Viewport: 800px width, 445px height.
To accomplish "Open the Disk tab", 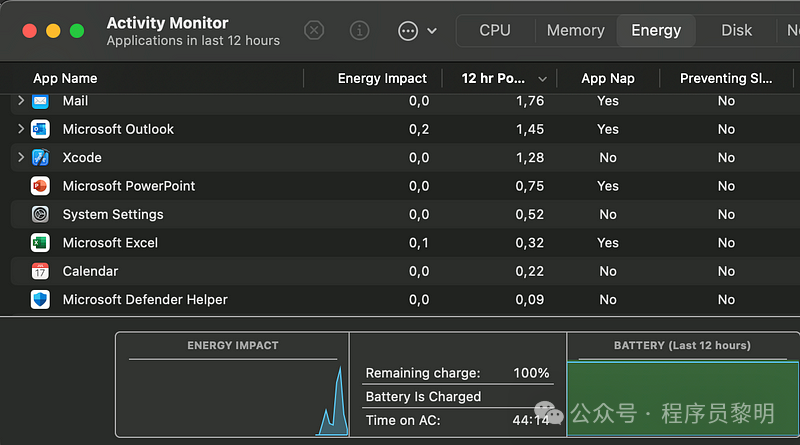I will click(737, 30).
